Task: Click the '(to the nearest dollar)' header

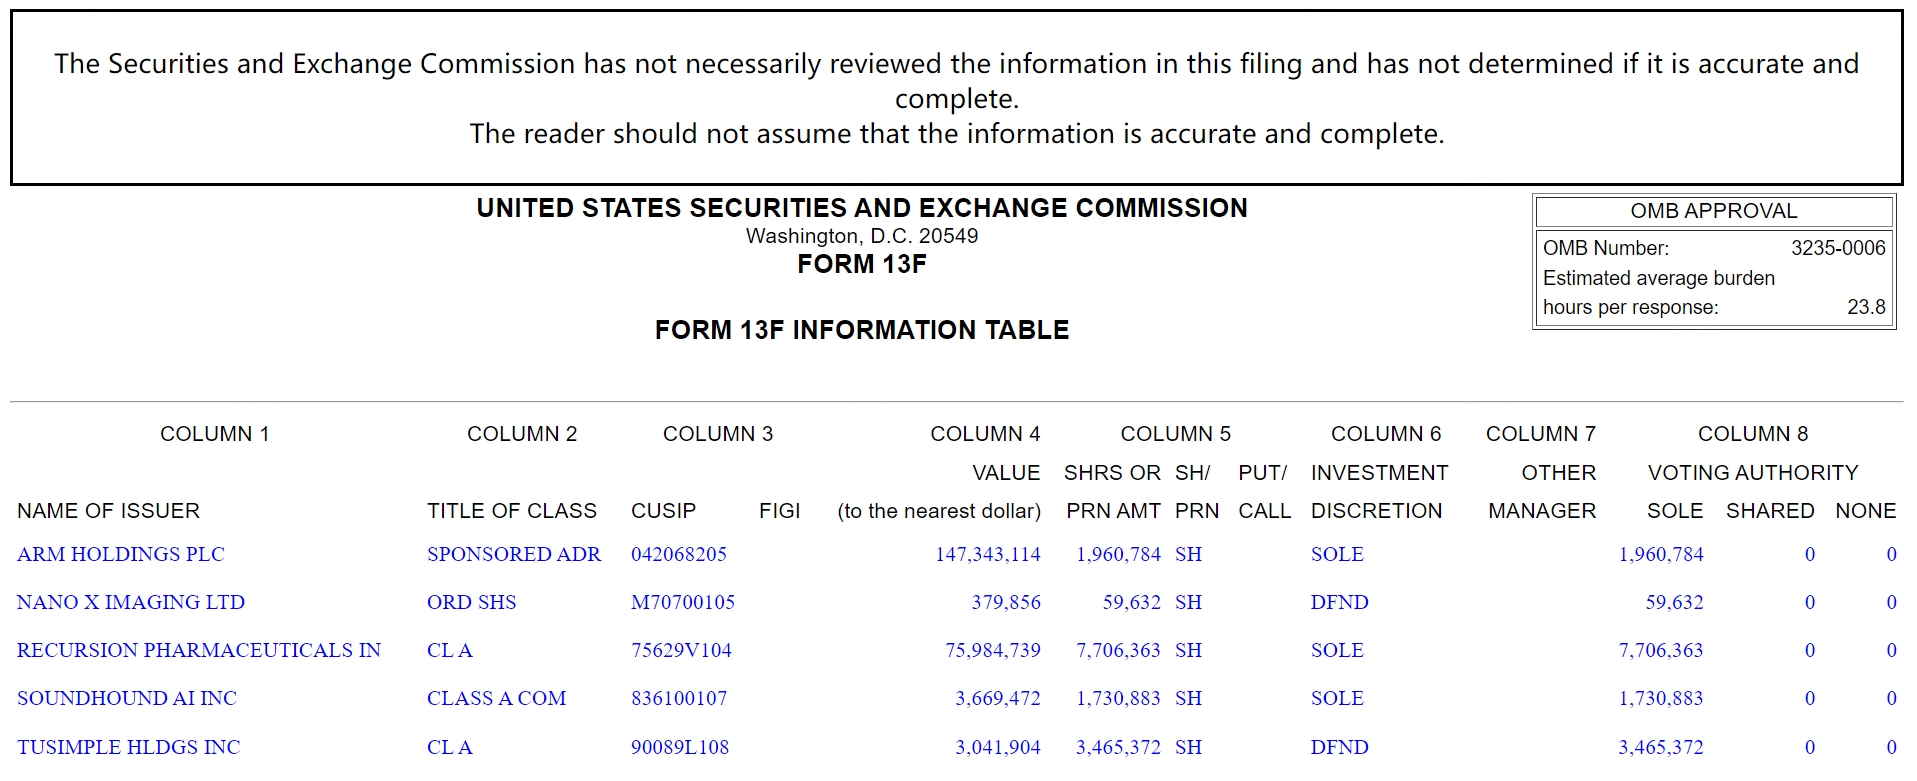Action: tap(939, 511)
